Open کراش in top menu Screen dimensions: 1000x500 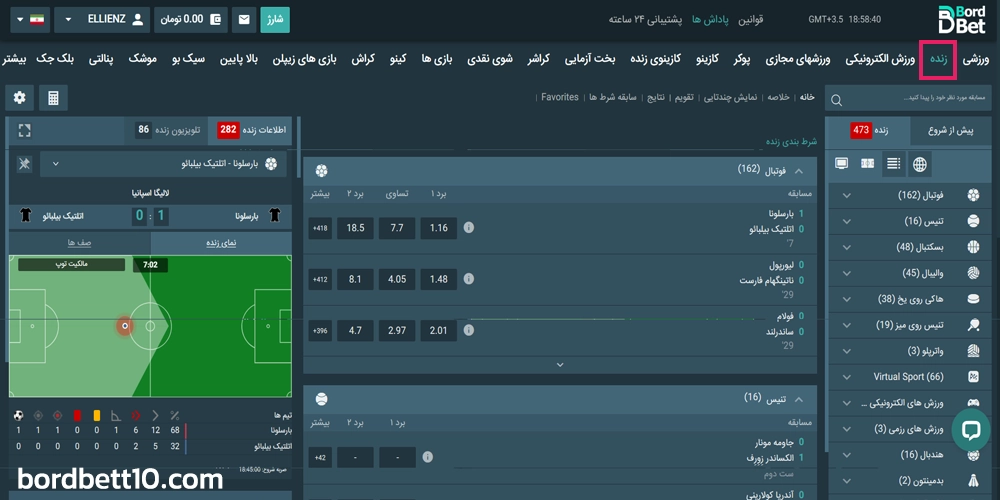[362, 59]
